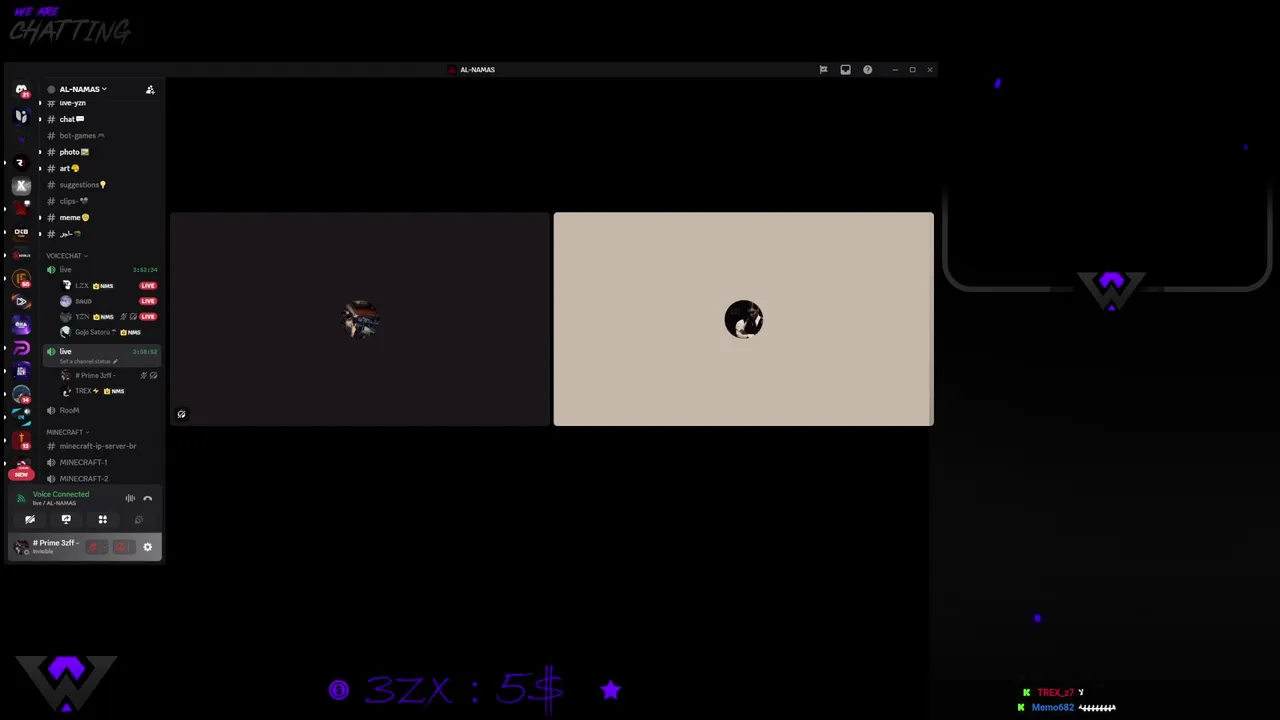This screenshot has width=1280, height=720.
Task: Watch LZX's LIVE stream badge
Action: tap(148, 286)
